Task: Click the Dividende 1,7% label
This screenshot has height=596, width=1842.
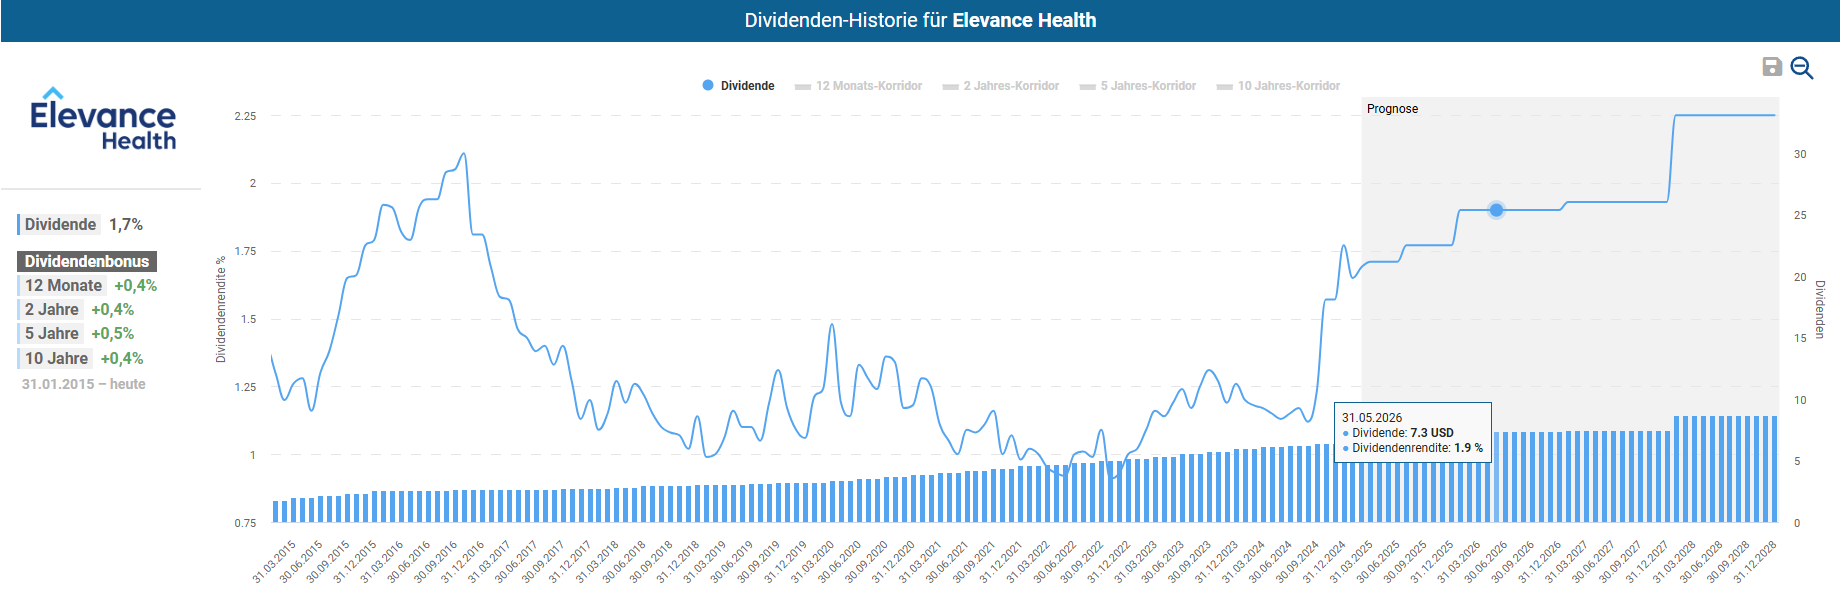Action: 82,225
